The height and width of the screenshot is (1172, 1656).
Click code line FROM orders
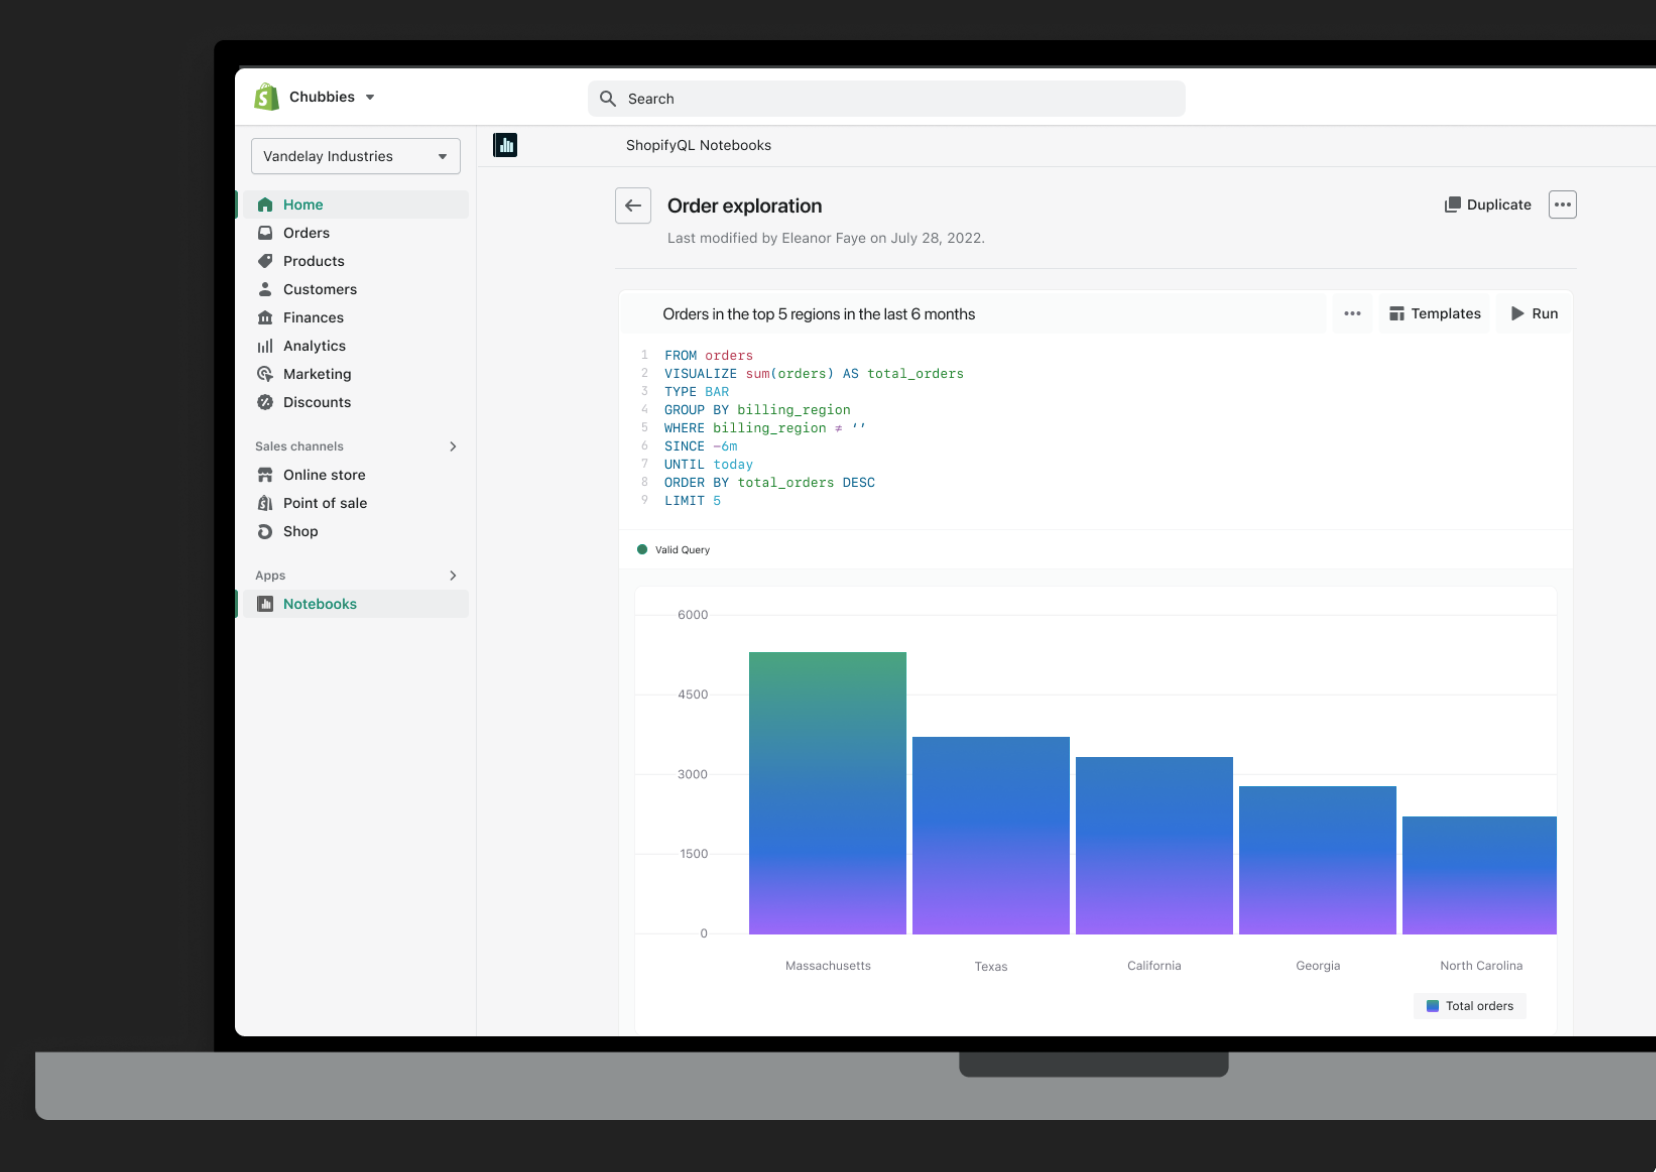tap(709, 355)
